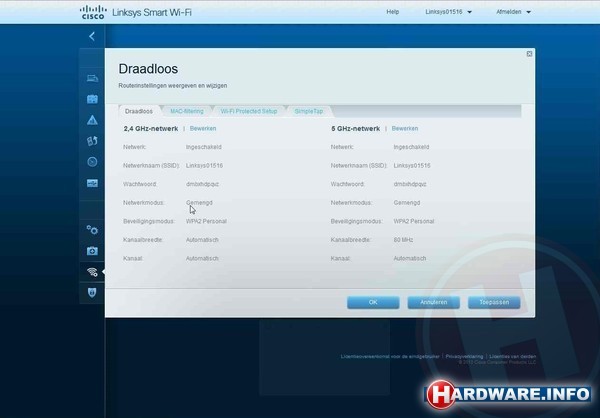The height and width of the screenshot is (418, 600).
Task: Open Media Prioritization sidebar icon
Action: click(92, 141)
